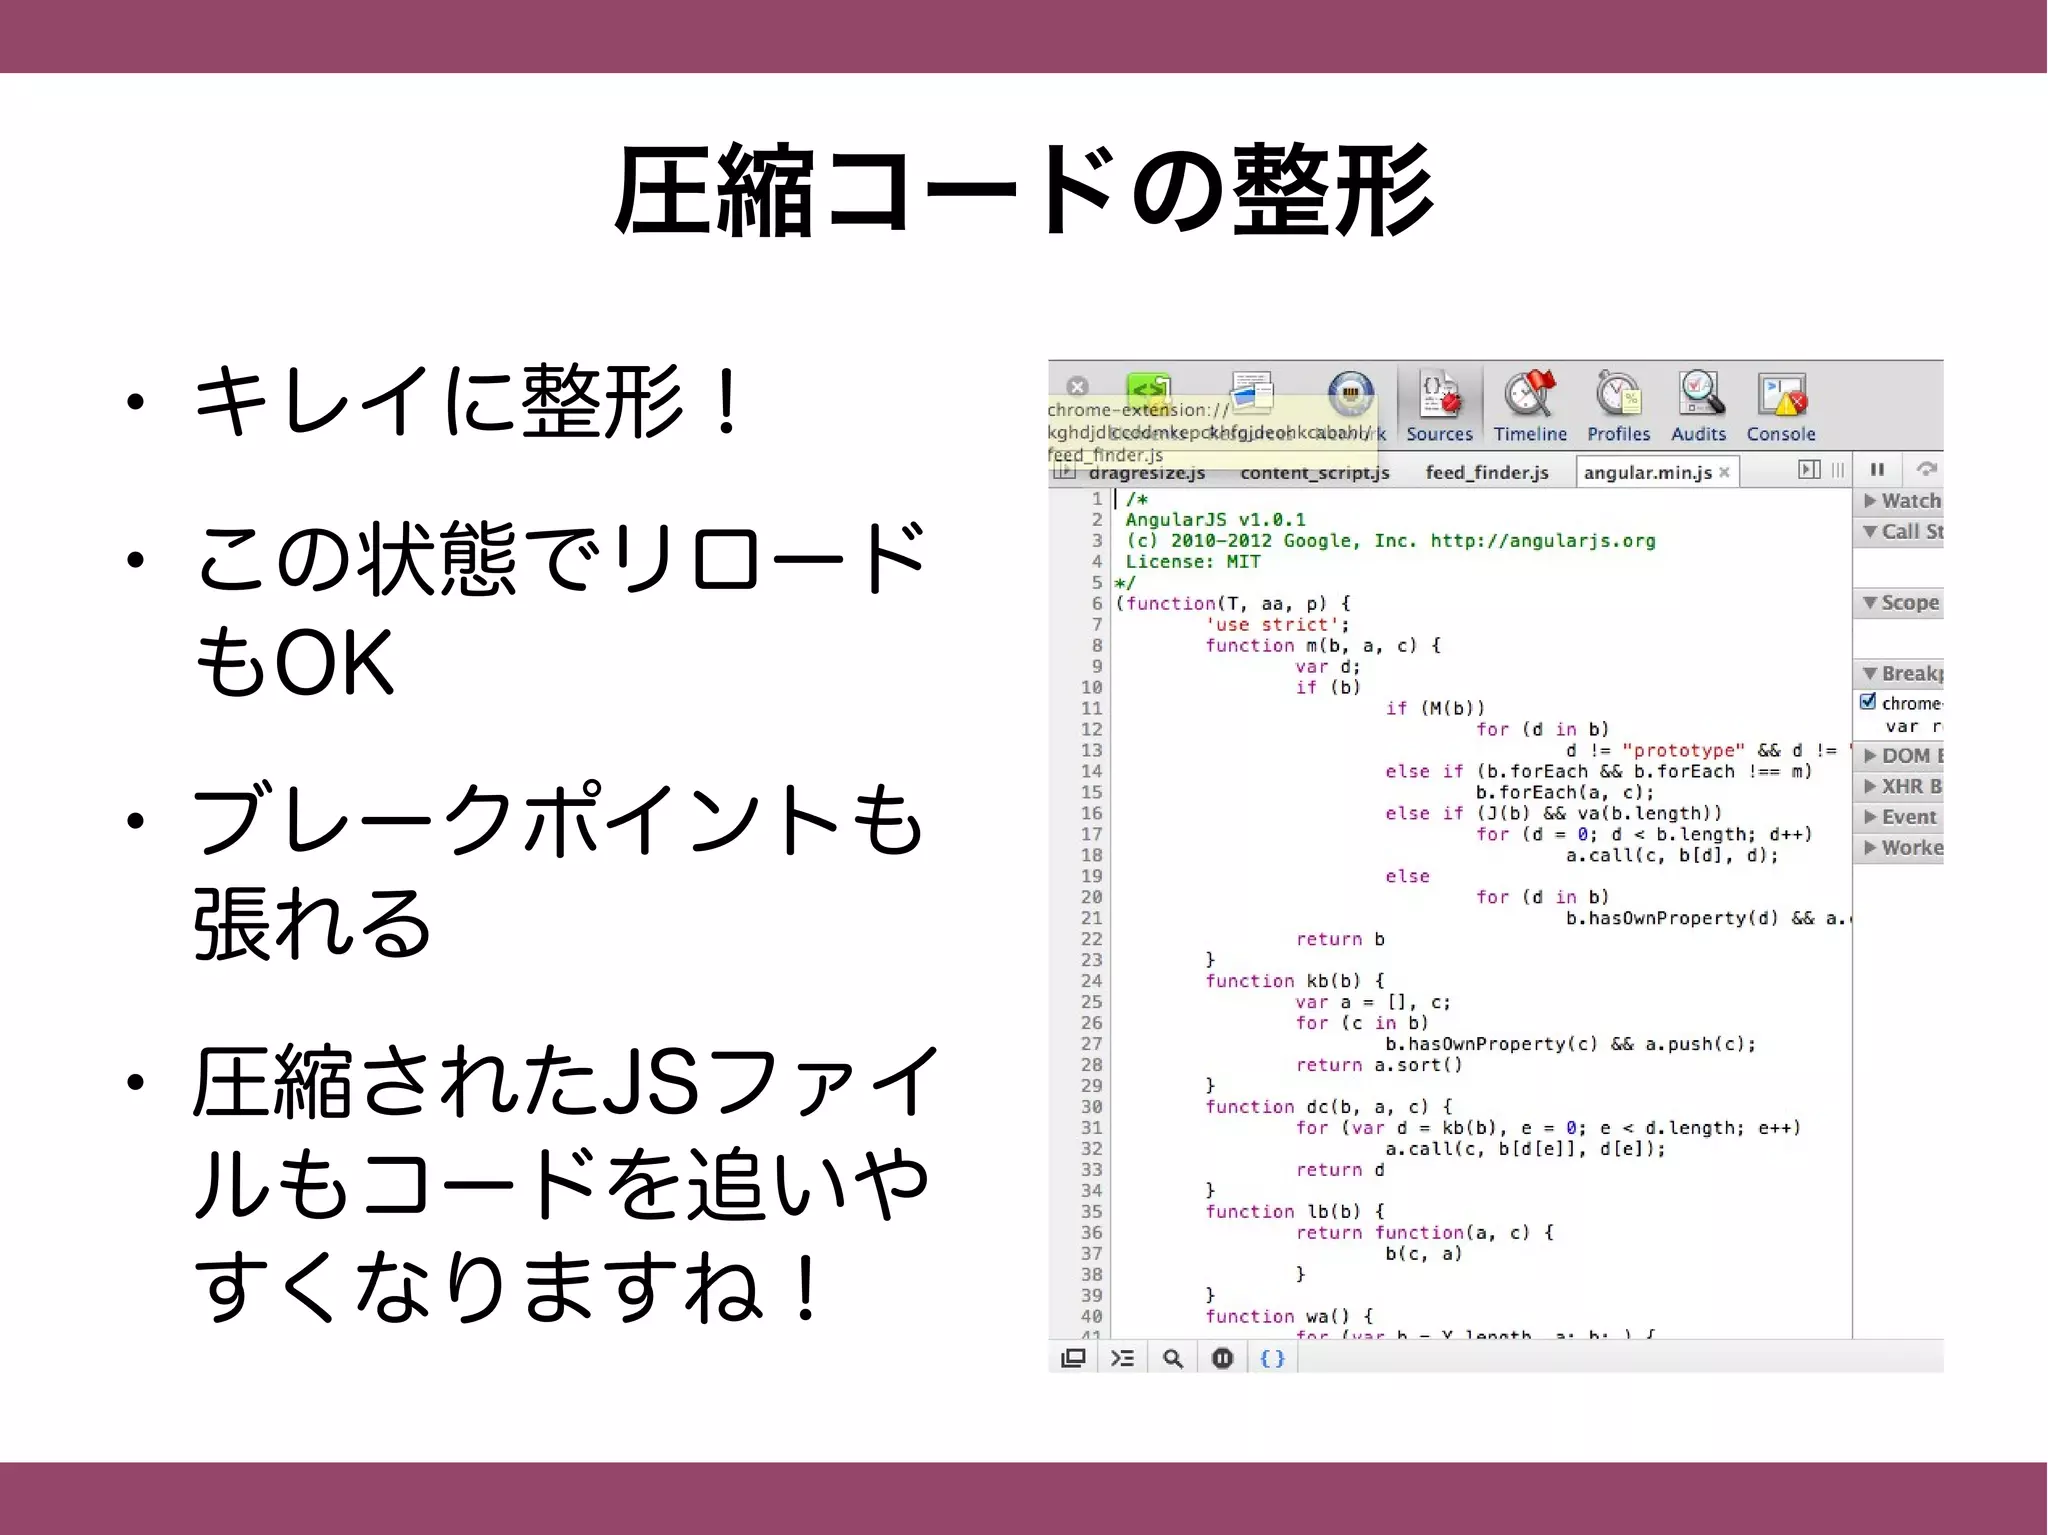This screenshot has width=2048, height=1535.
Task: Click the Resources panel icon
Action: 1251,392
